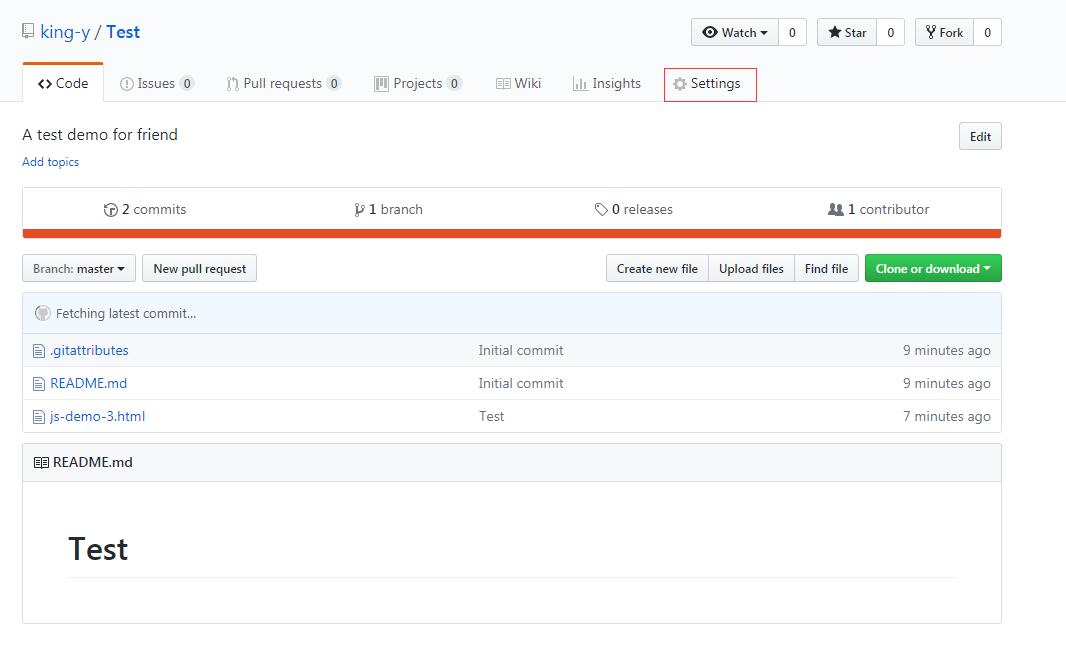Screen dimensions: 1066x669
Task: Open the king-y owner profile link
Action: pyautogui.click(x=65, y=32)
